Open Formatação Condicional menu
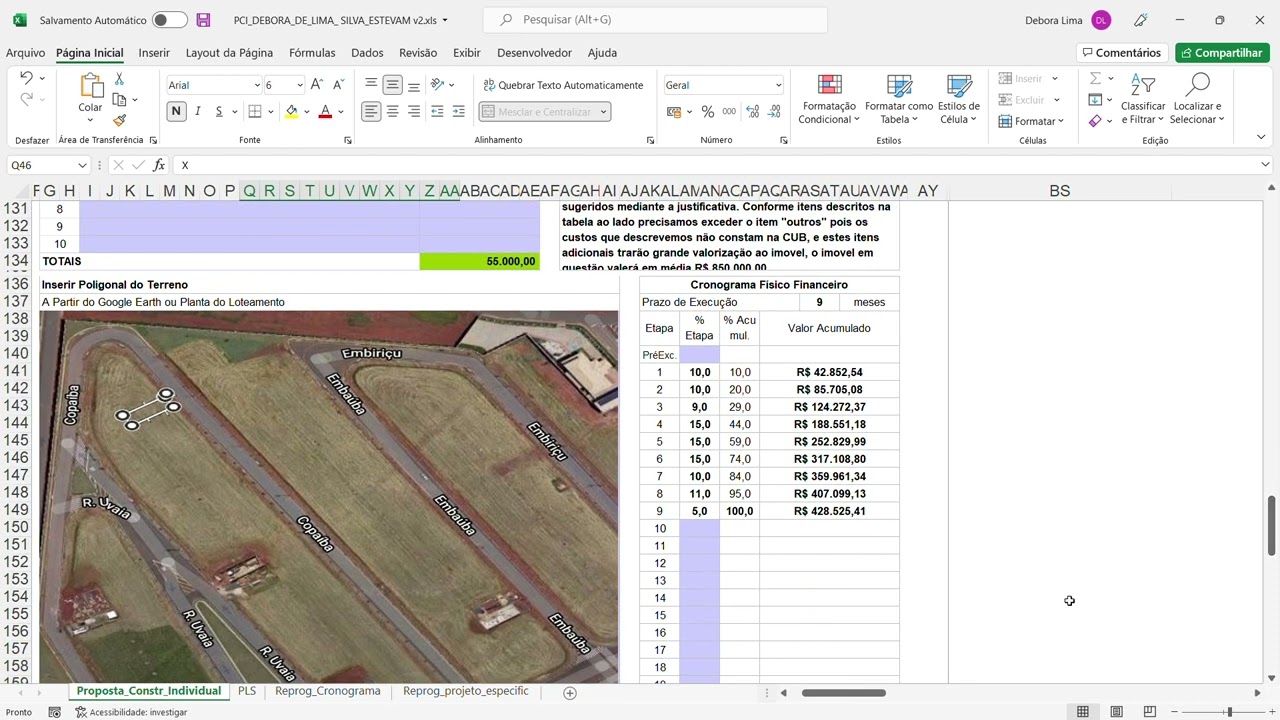 pyautogui.click(x=829, y=100)
